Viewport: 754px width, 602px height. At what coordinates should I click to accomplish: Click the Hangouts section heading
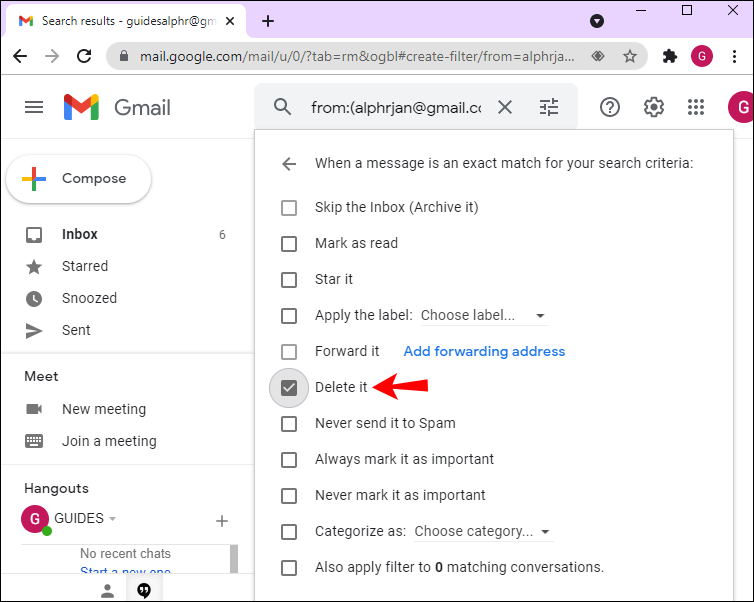[x=56, y=489]
